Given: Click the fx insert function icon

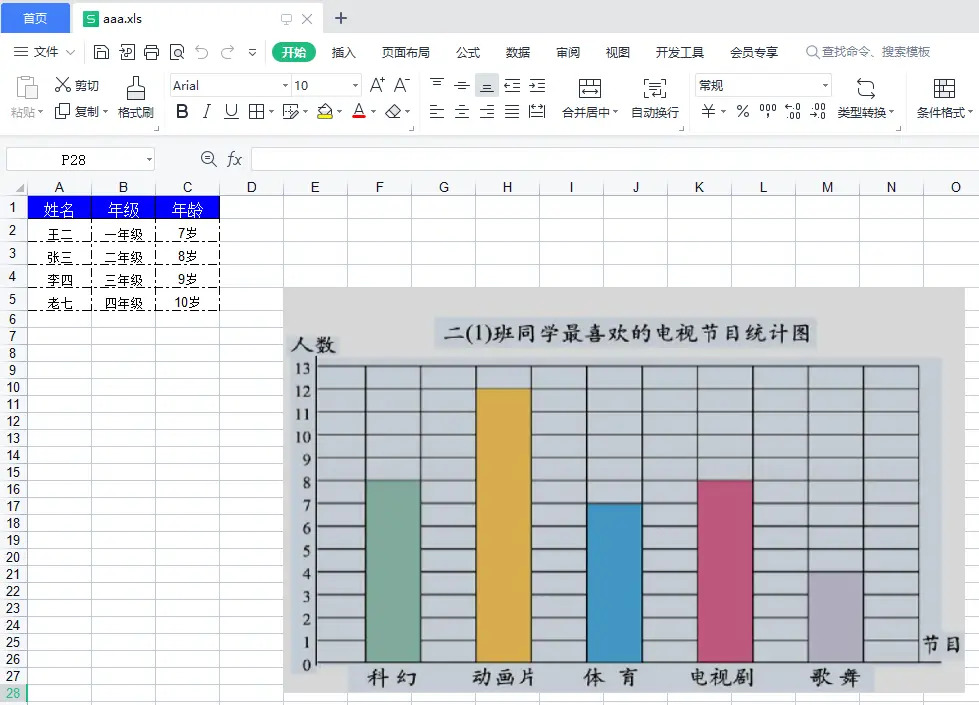Looking at the screenshot, I should pos(234,159).
